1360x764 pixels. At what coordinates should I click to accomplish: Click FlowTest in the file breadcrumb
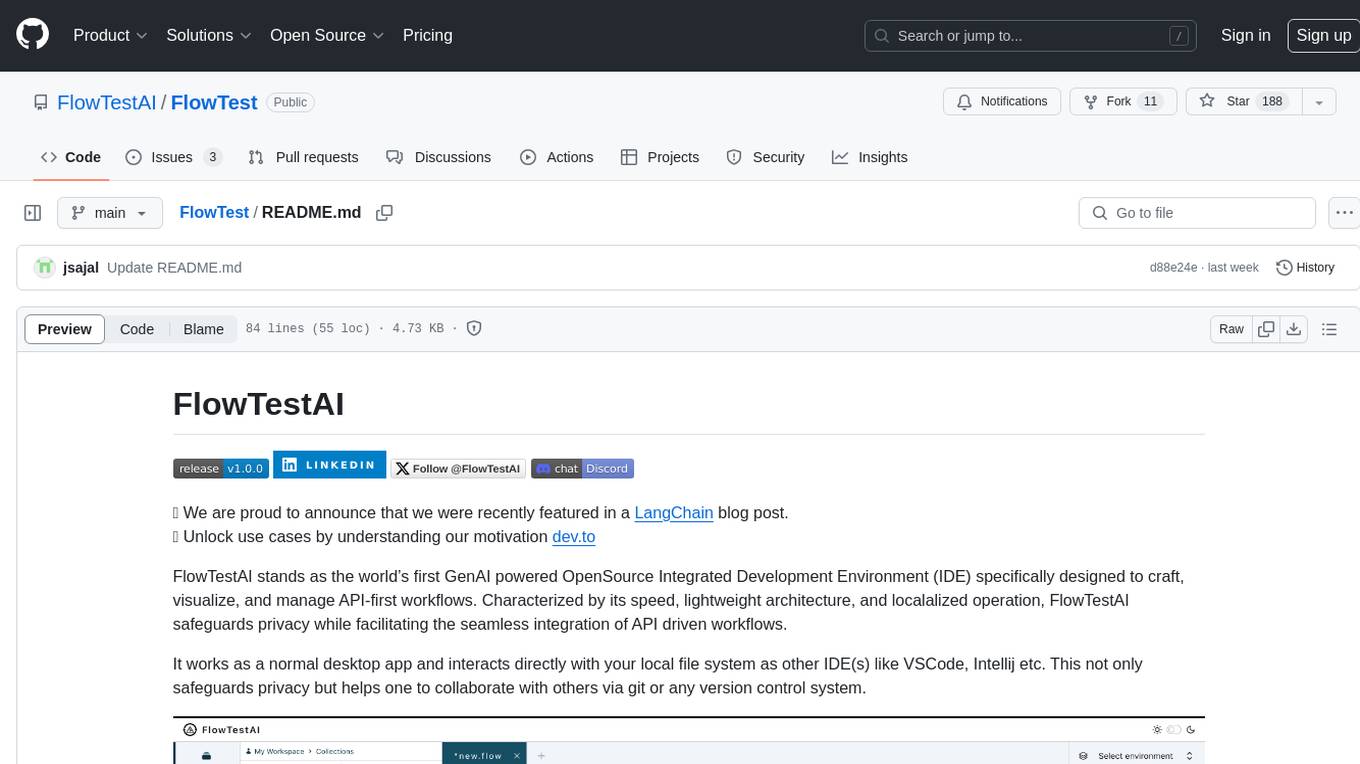pos(214,212)
